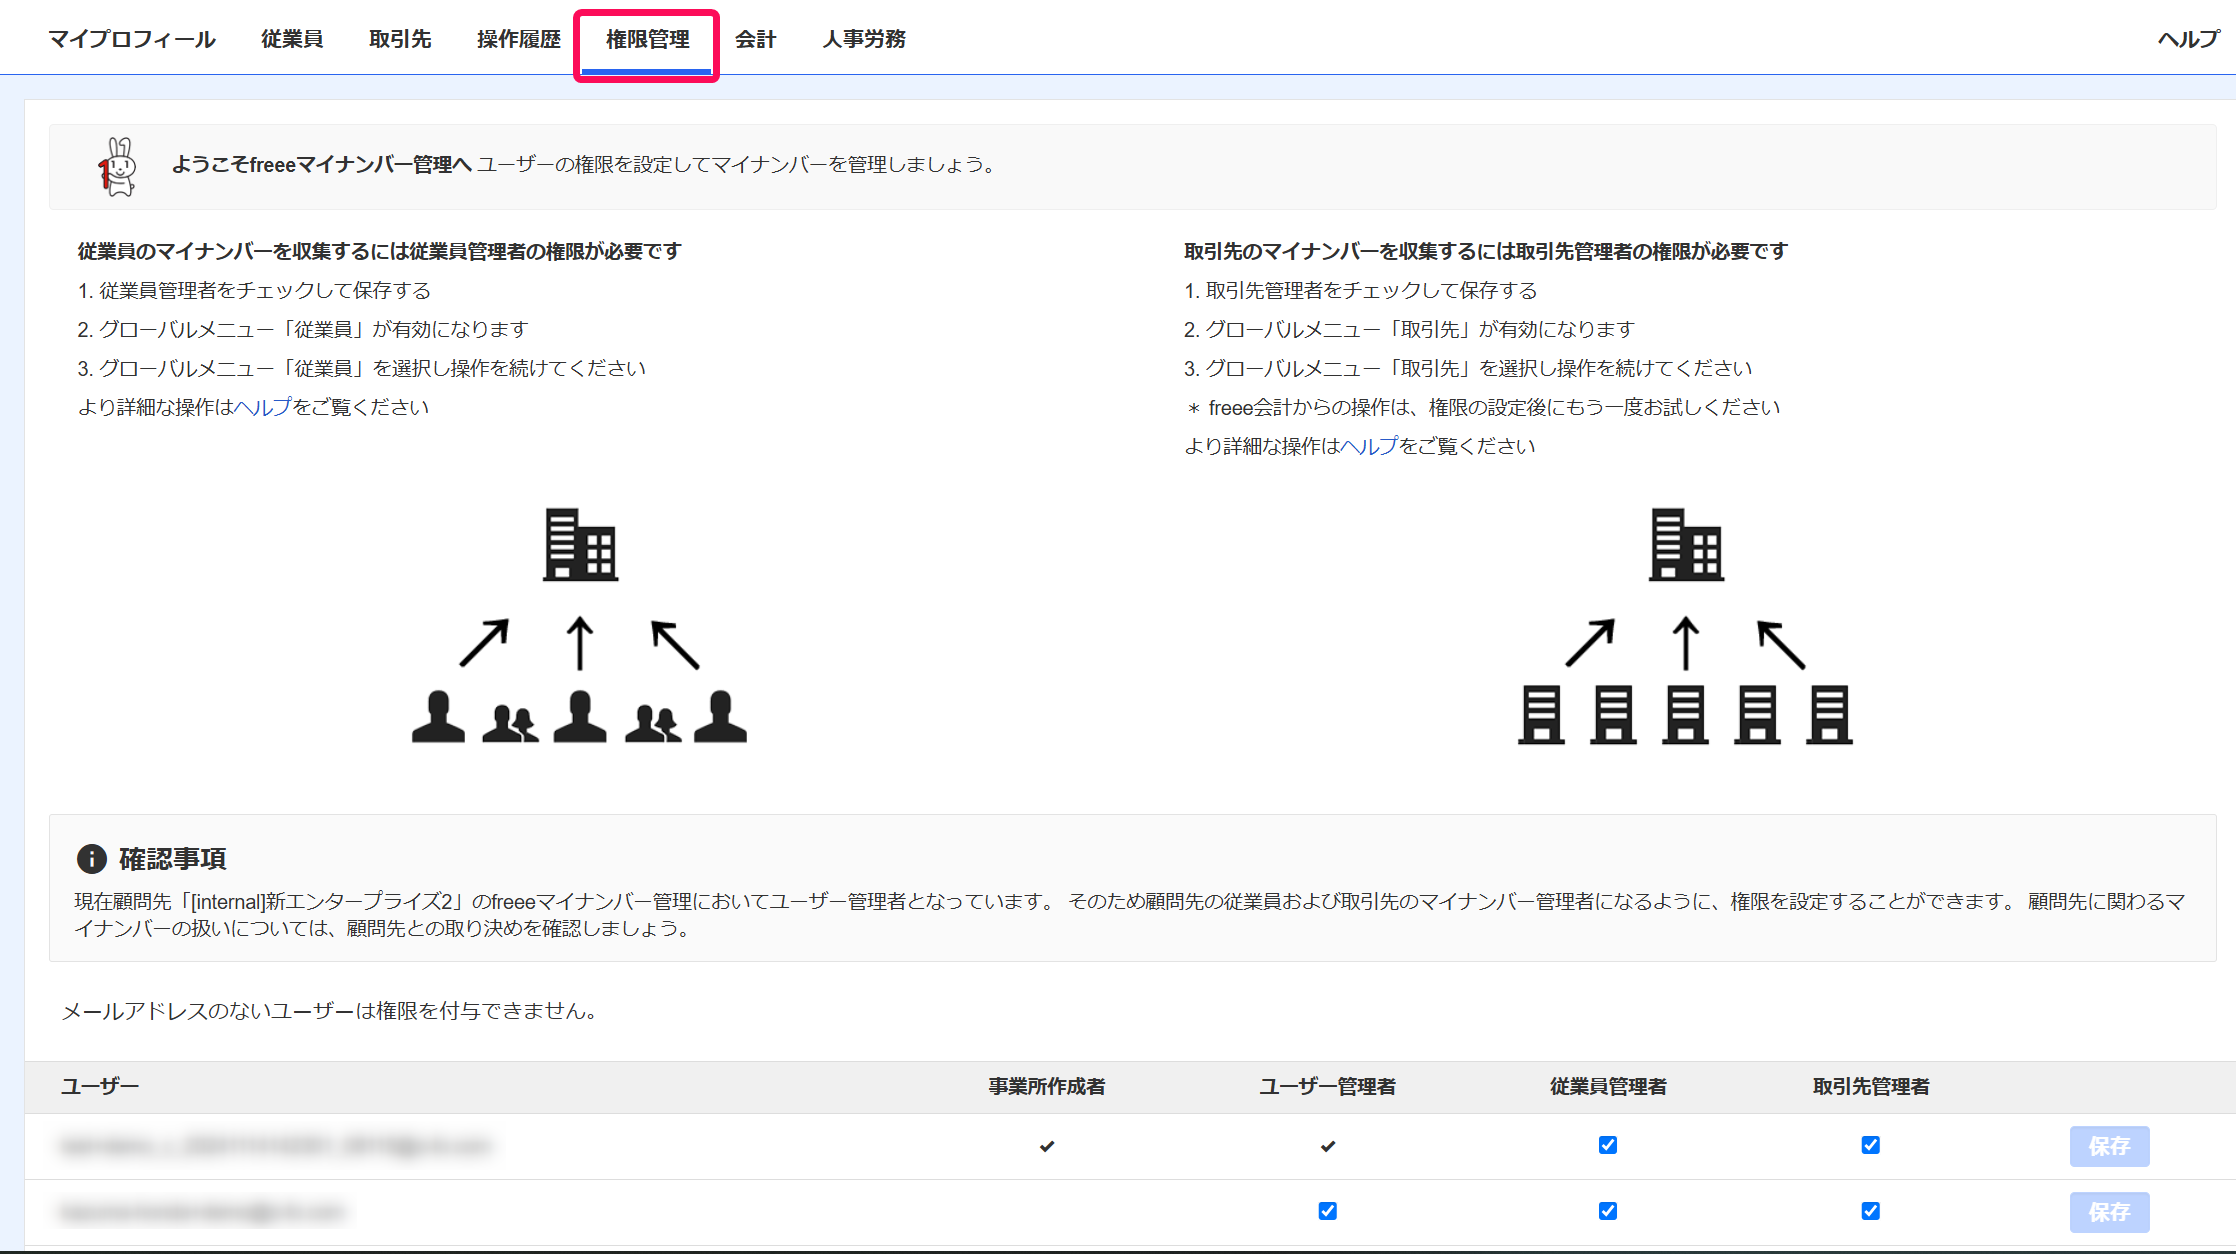This screenshot has width=2236, height=1254.
Task: Open ヘルプ link in partner instructions
Action: point(1368,446)
